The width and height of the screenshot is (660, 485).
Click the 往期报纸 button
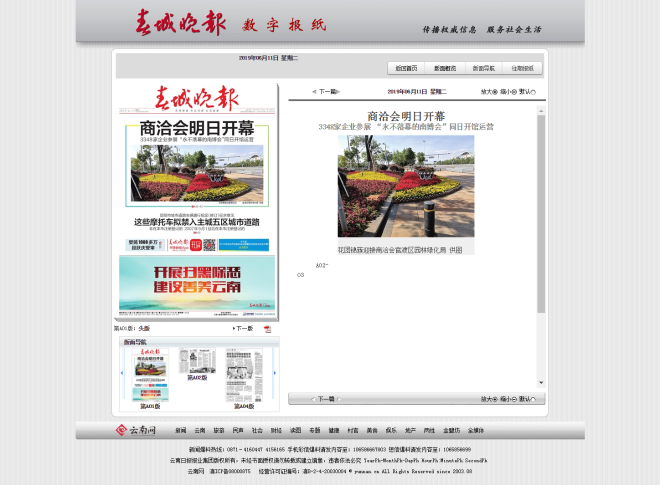(x=522, y=68)
